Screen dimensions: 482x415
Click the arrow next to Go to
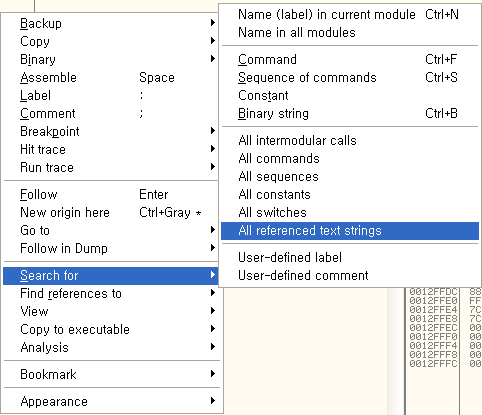click(x=213, y=230)
